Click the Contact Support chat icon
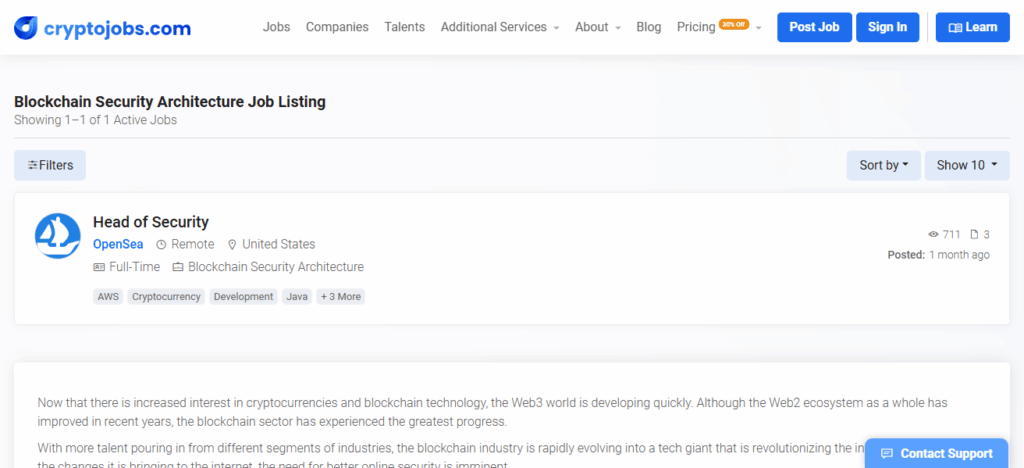Screen dimensions: 1024x468 coord(886,454)
